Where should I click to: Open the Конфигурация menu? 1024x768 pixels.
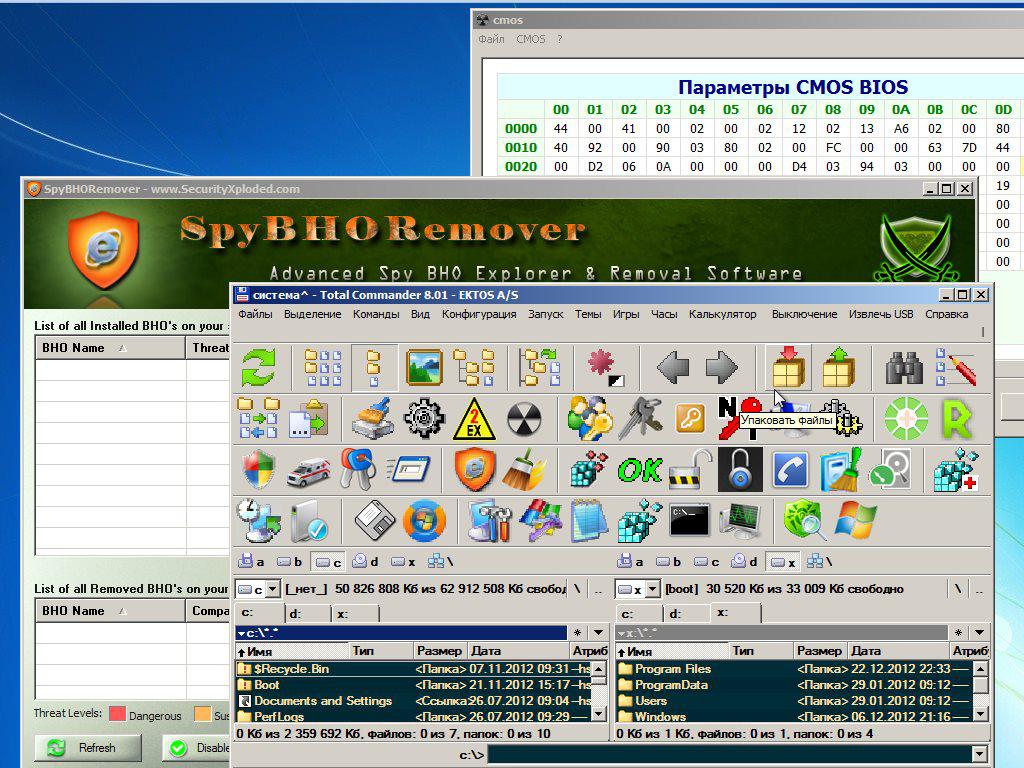pyautogui.click(x=479, y=314)
